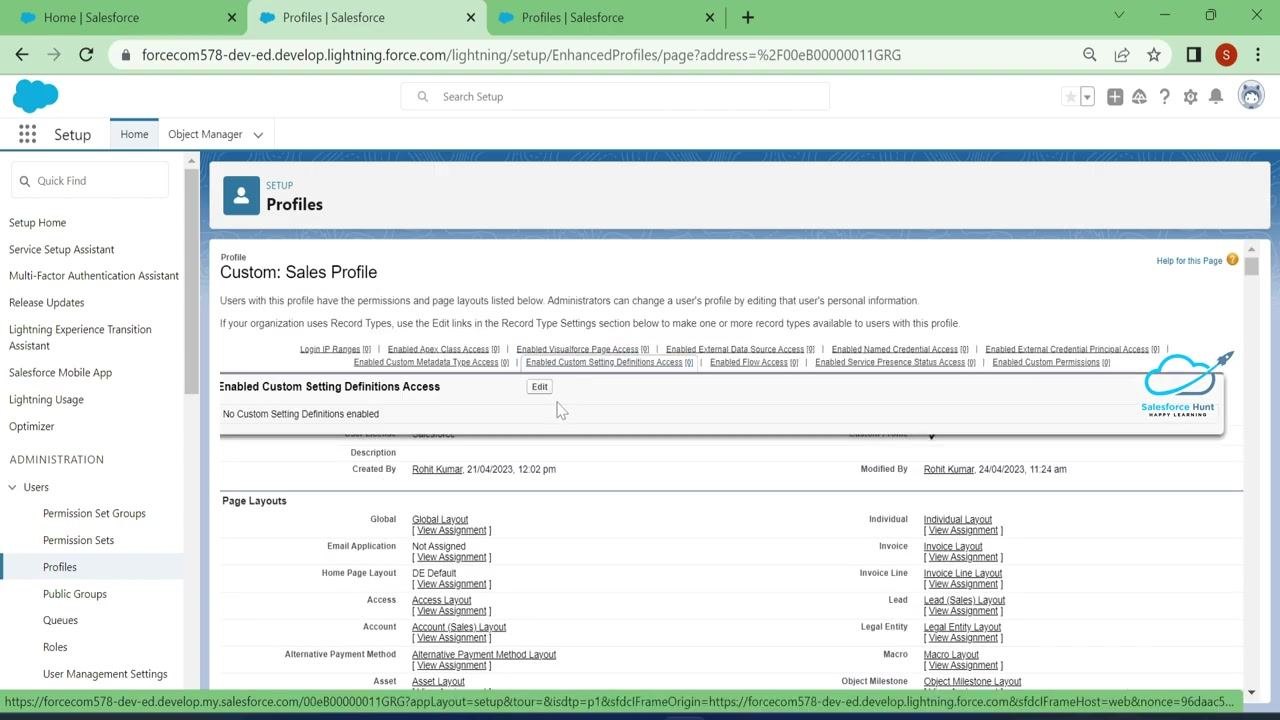Go back with browser back arrow
Screen dimensions: 1280x720
click(22, 55)
